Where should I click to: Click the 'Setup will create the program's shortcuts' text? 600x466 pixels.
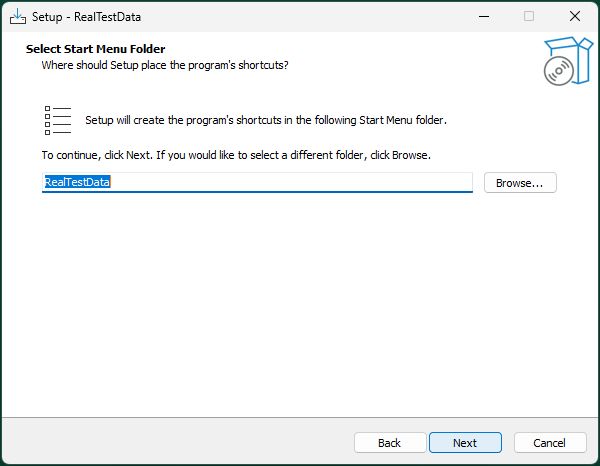click(x=266, y=120)
